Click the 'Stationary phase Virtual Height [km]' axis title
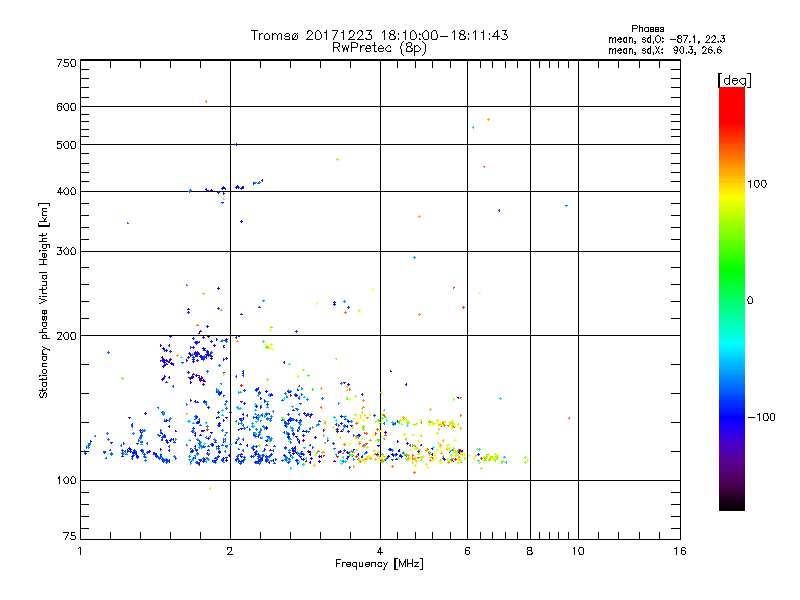The height and width of the screenshot is (600, 800). click(44, 300)
